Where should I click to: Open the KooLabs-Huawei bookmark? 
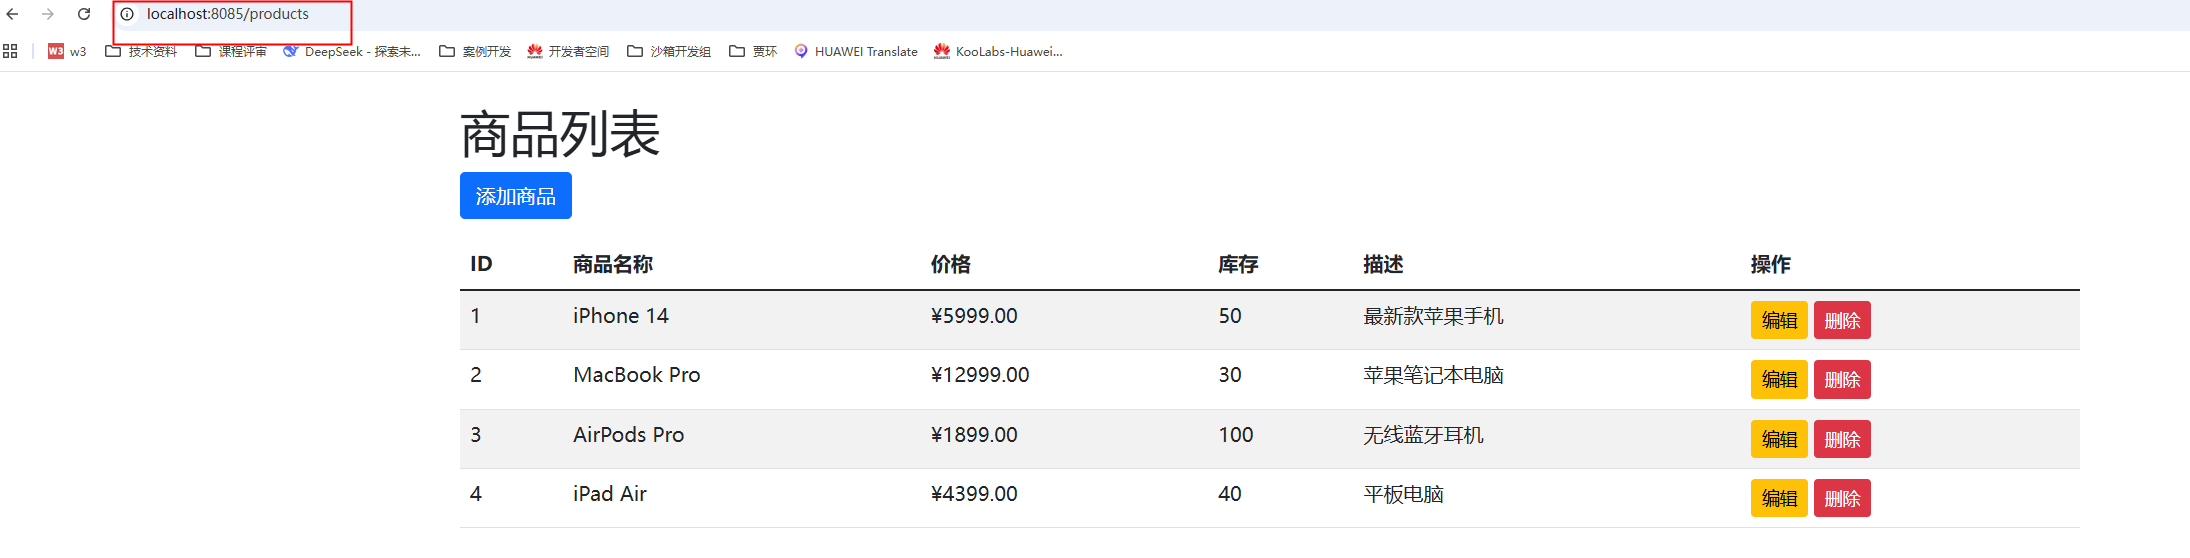click(997, 51)
